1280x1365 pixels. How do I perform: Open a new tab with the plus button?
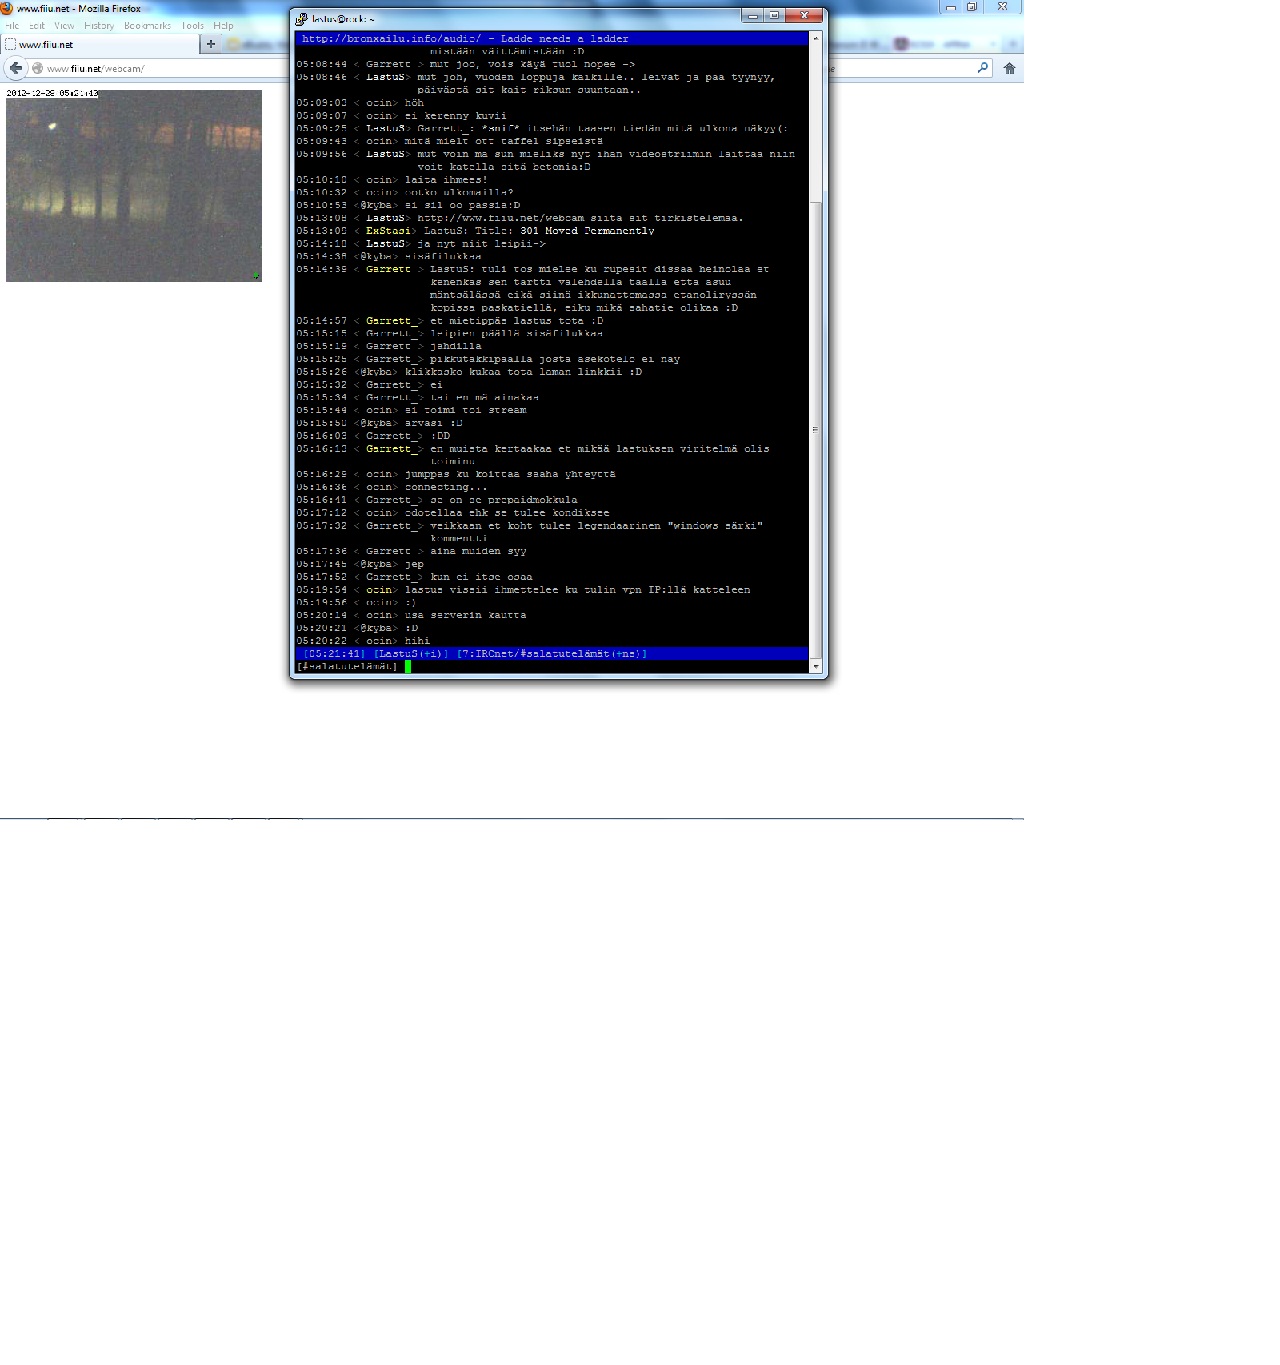click(x=211, y=44)
